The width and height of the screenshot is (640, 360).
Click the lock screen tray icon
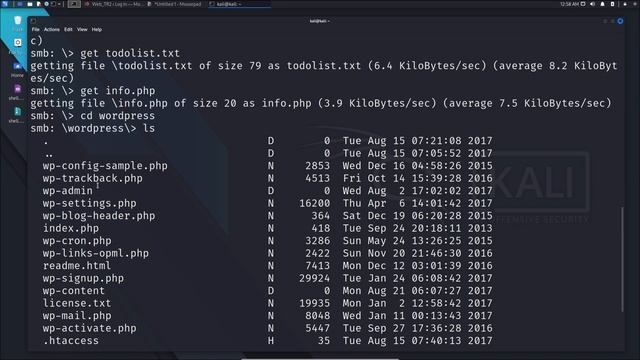click(x=625, y=4)
